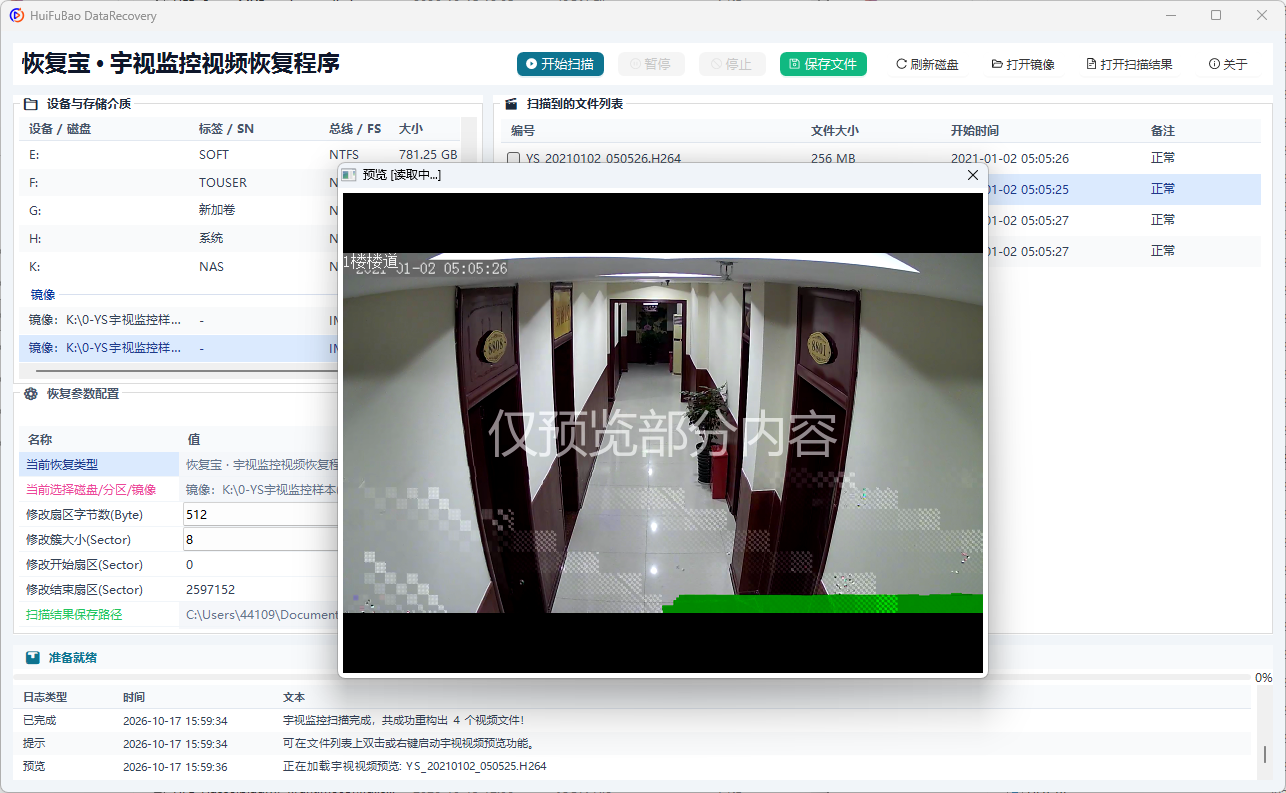The height and width of the screenshot is (793, 1286).
Task: Click the 当前选择磁盘/分区/镜像 parameter label
Action: coord(91,490)
